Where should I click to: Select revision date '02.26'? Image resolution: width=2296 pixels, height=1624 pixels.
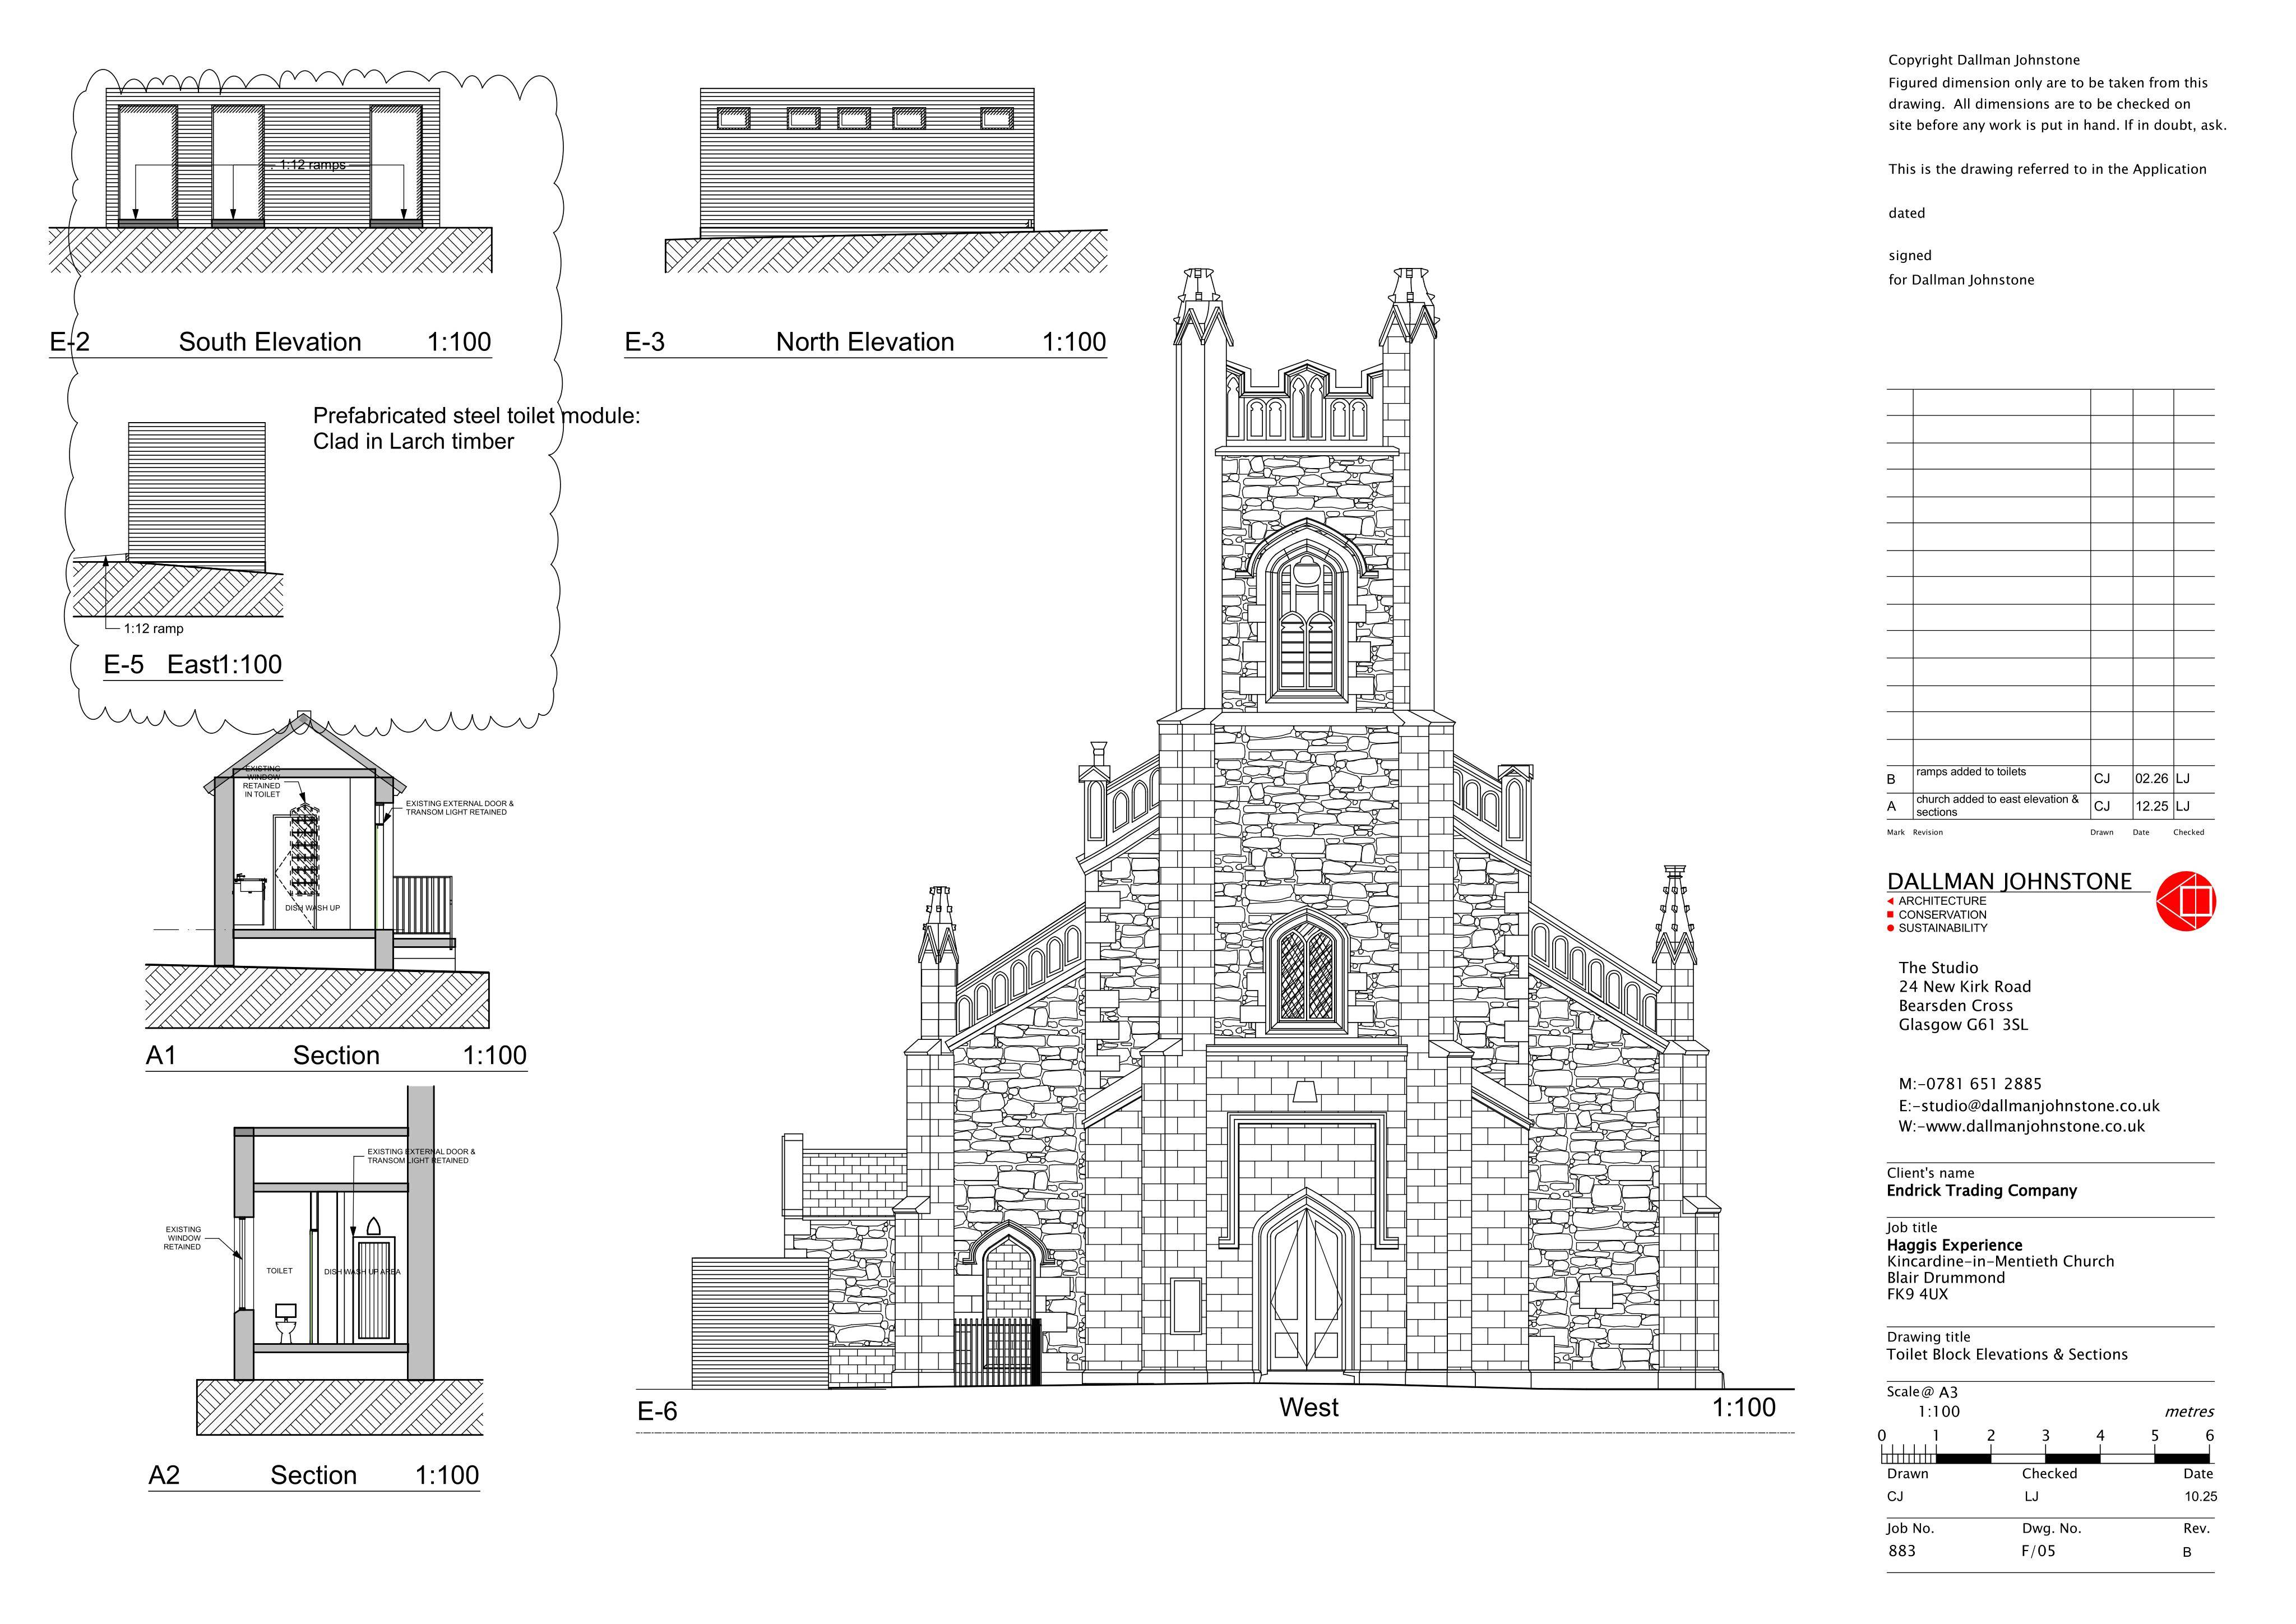[2152, 779]
